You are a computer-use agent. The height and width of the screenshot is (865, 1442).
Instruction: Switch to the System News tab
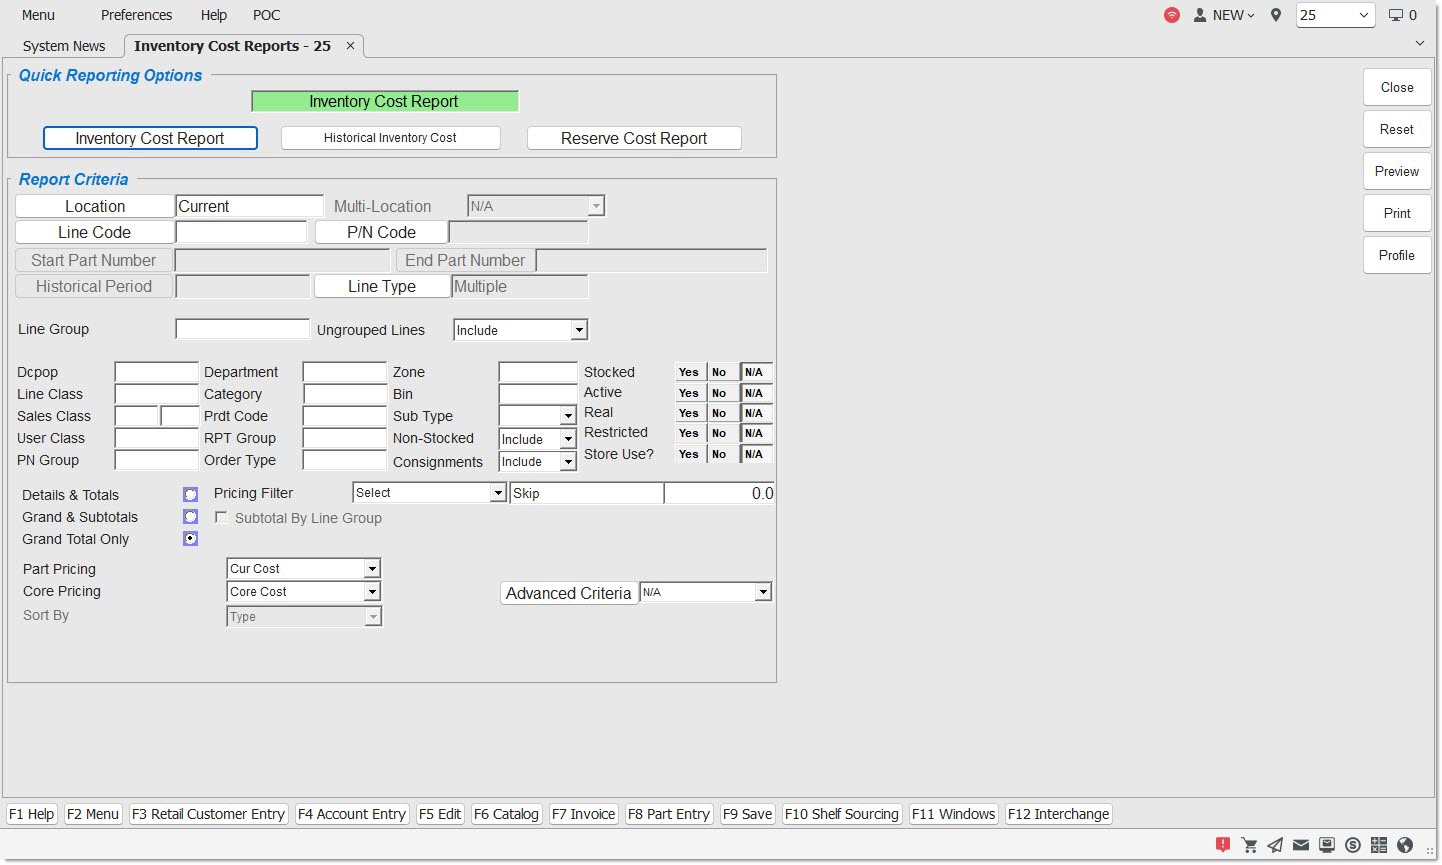[64, 46]
